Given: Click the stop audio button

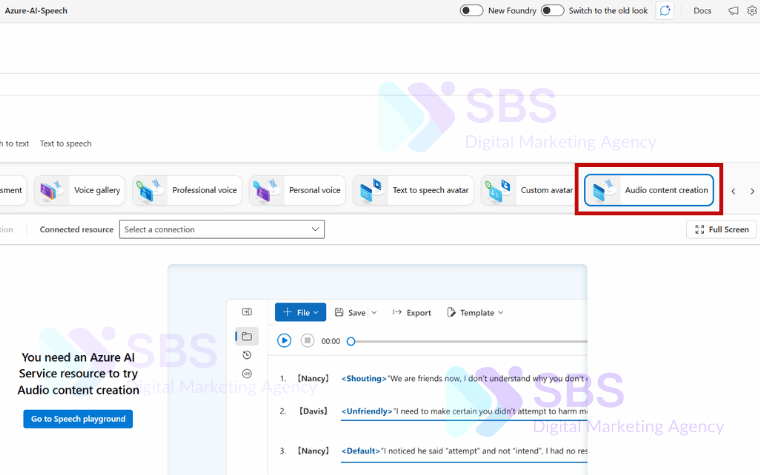Looking at the screenshot, I should (307, 341).
